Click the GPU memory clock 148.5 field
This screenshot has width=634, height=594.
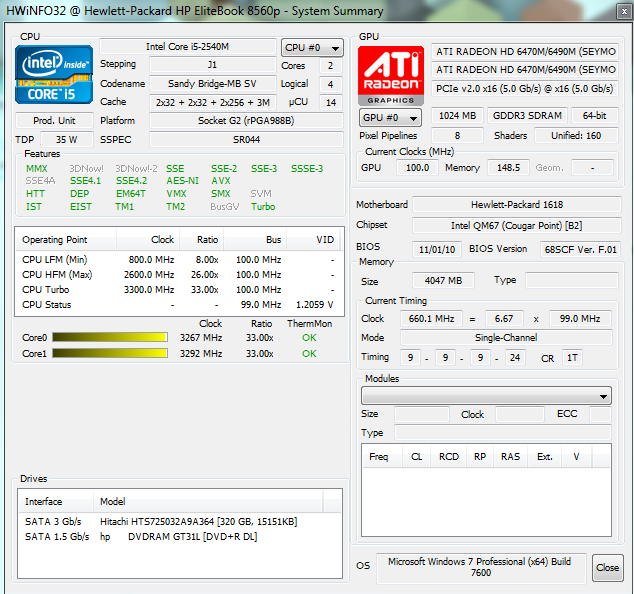pos(508,167)
